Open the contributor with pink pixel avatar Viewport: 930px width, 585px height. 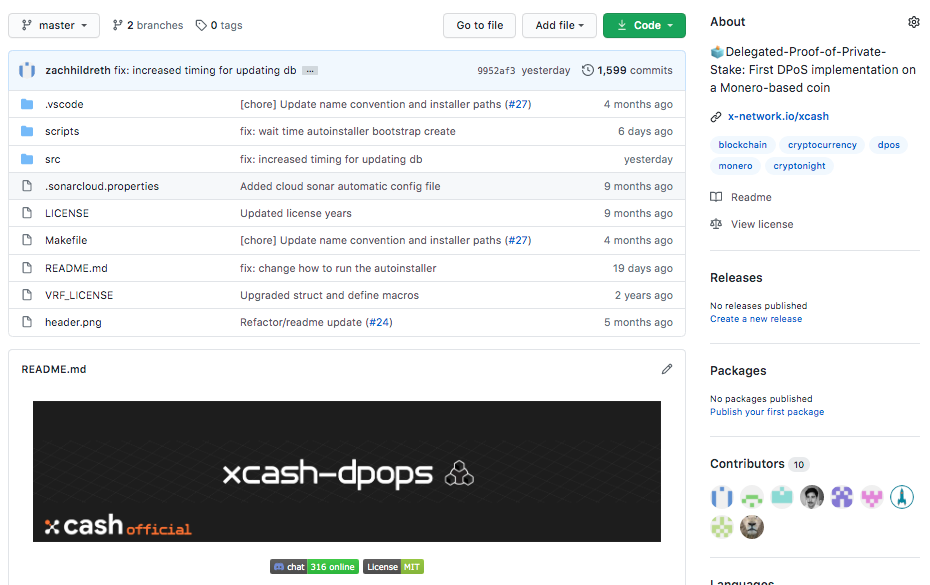(x=872, y=497)
